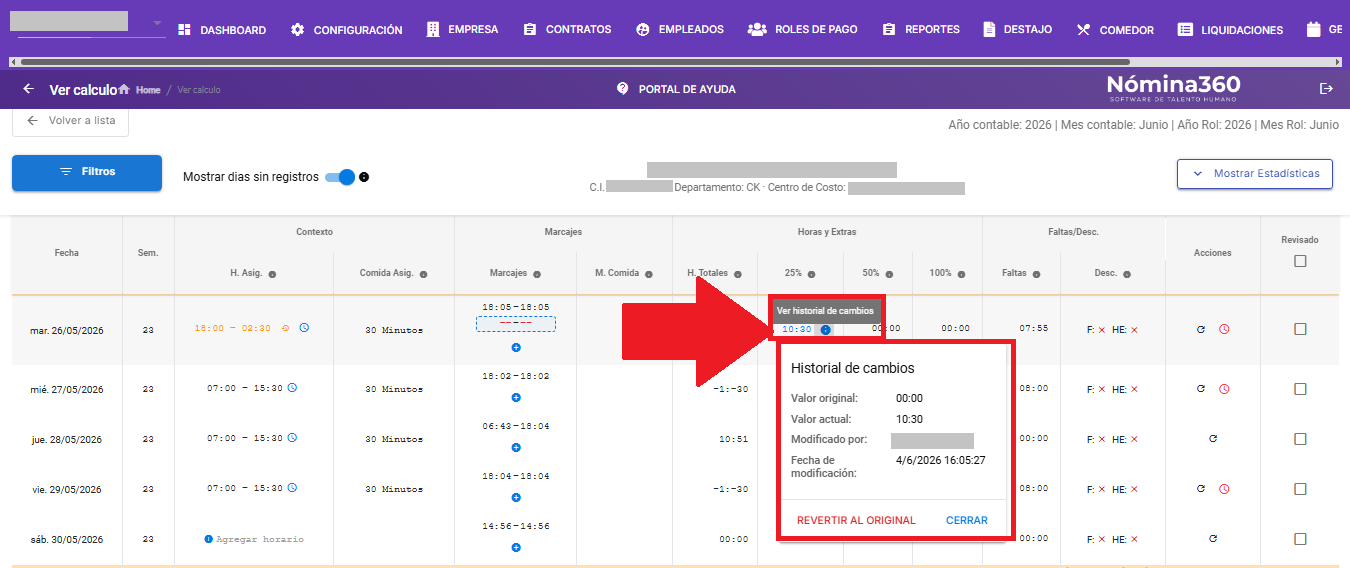1350x568 pixels.
Task: Open the Reportes menu
Action: 921,30
